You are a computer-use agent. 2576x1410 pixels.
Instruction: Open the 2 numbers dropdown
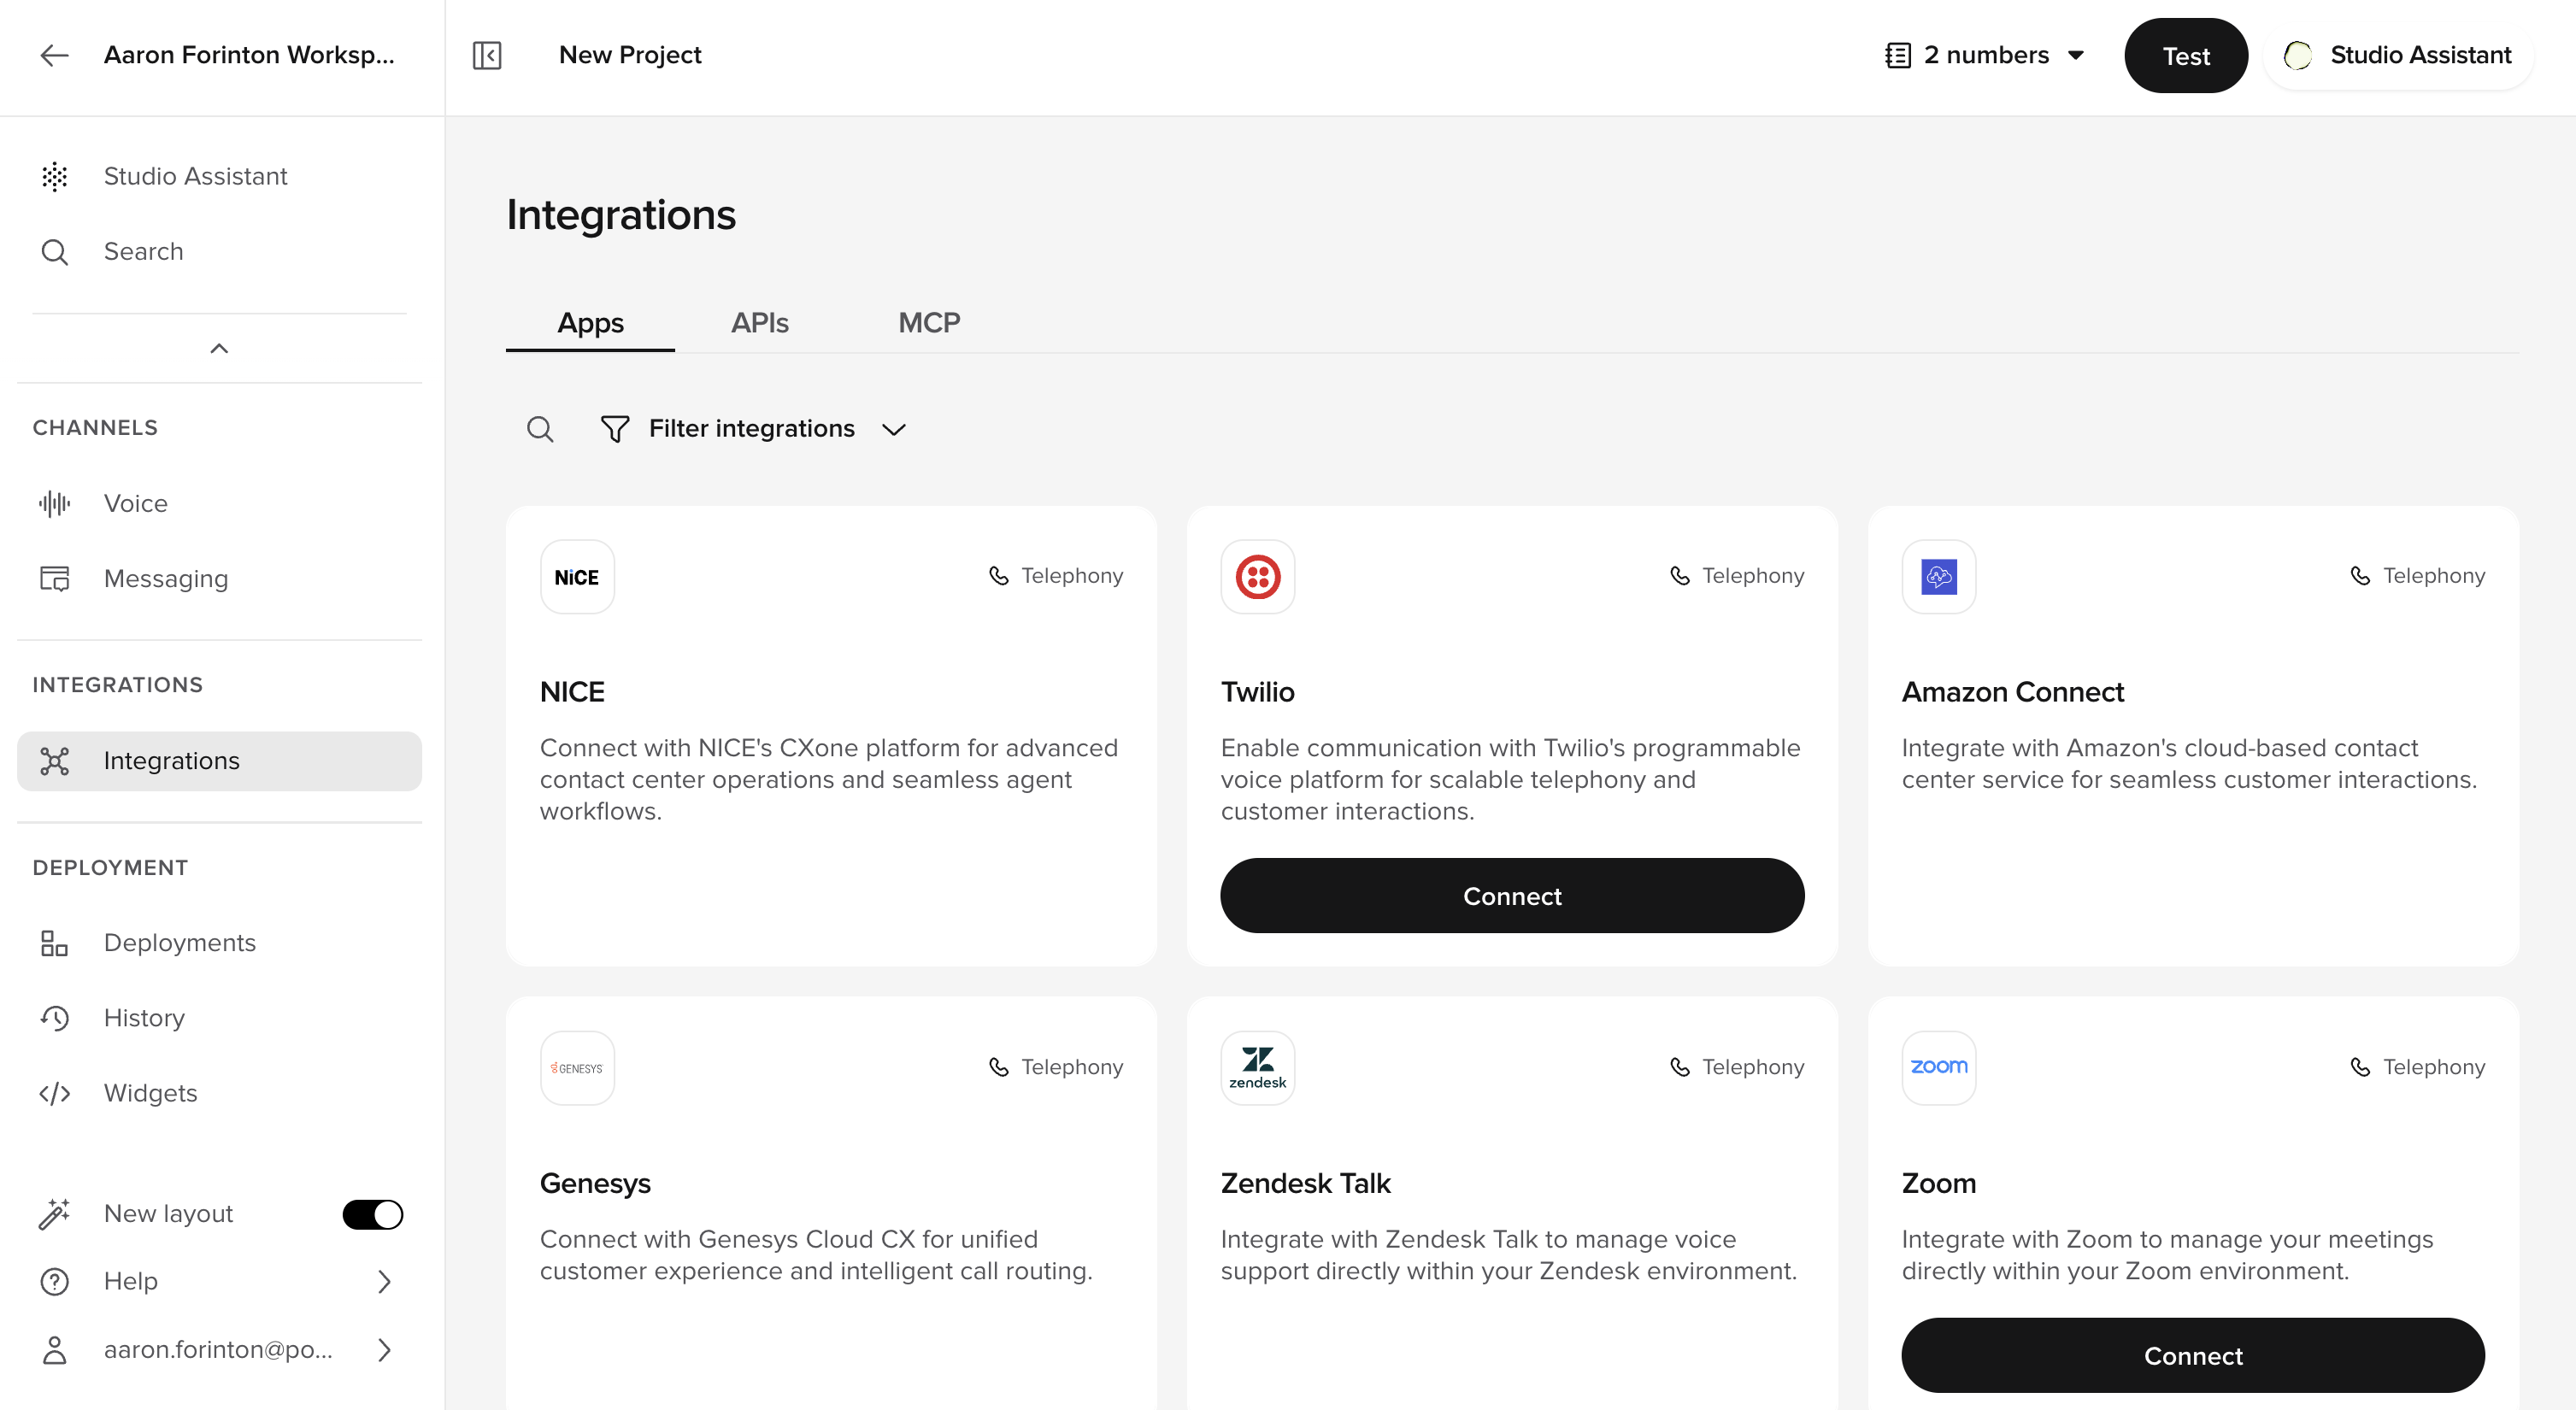point(1985,55)
